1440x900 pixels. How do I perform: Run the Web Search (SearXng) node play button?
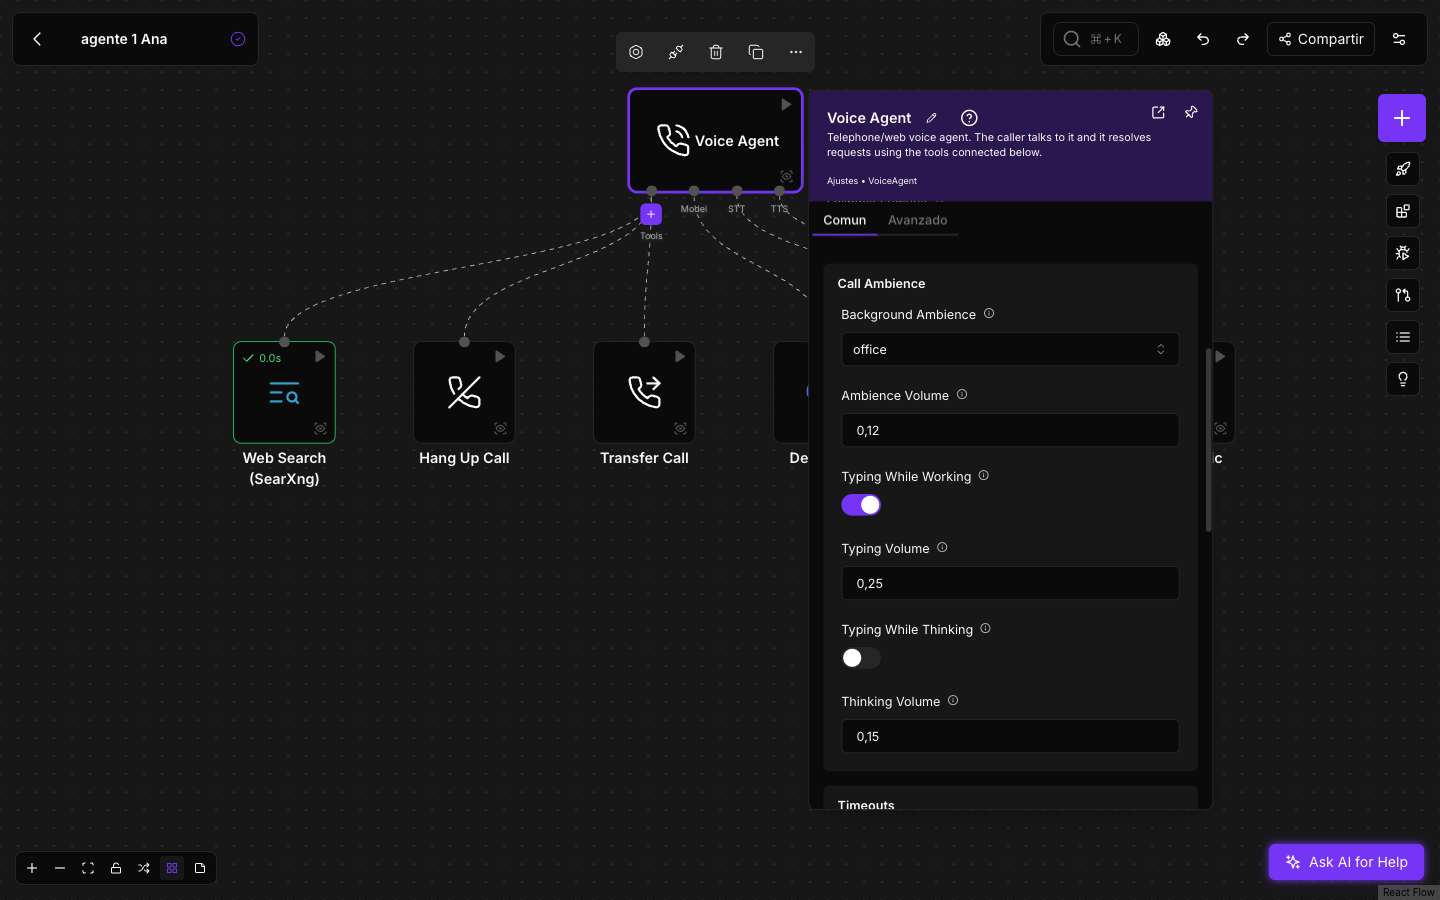(320, 357)
